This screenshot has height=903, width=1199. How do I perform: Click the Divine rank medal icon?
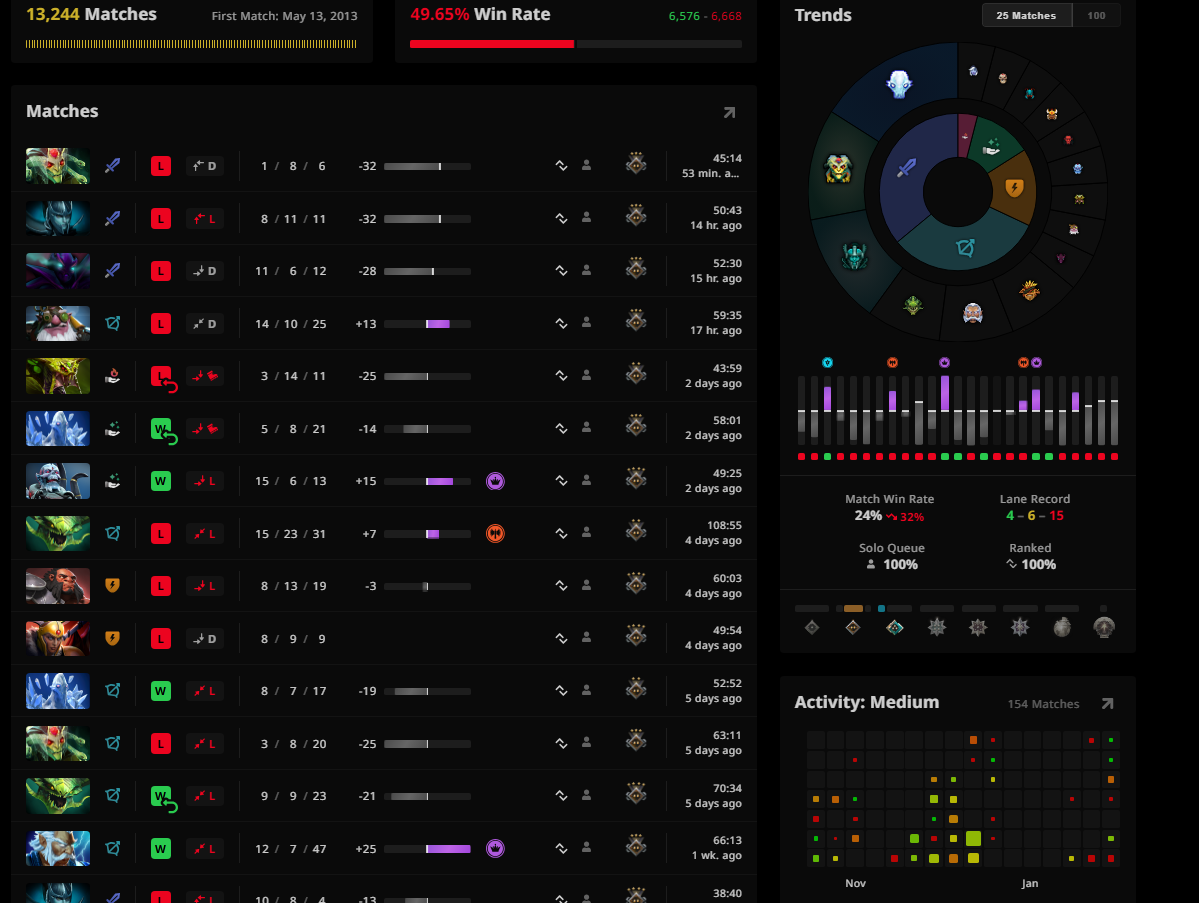pyautogui.click(x=1062, y=628)
